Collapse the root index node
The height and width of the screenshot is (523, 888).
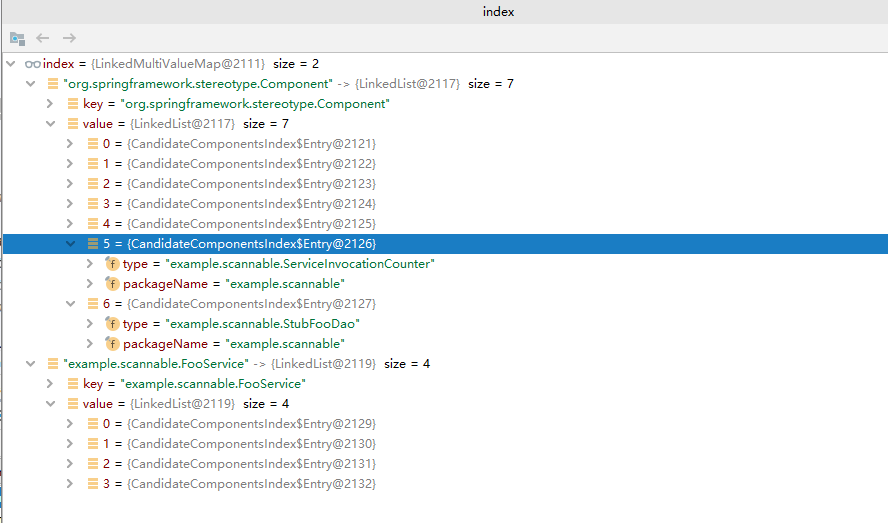coord(11,64)
